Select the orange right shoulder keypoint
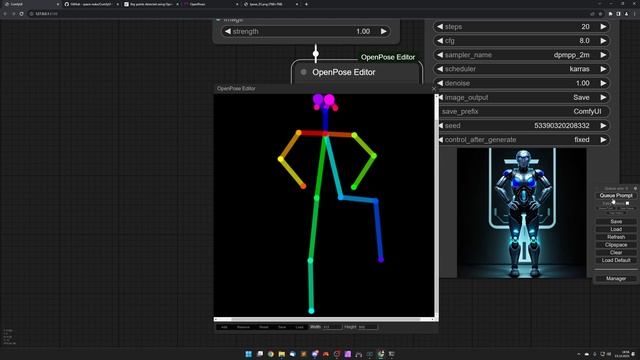Viewport: 640px width, 360px height. pos(299,133)
